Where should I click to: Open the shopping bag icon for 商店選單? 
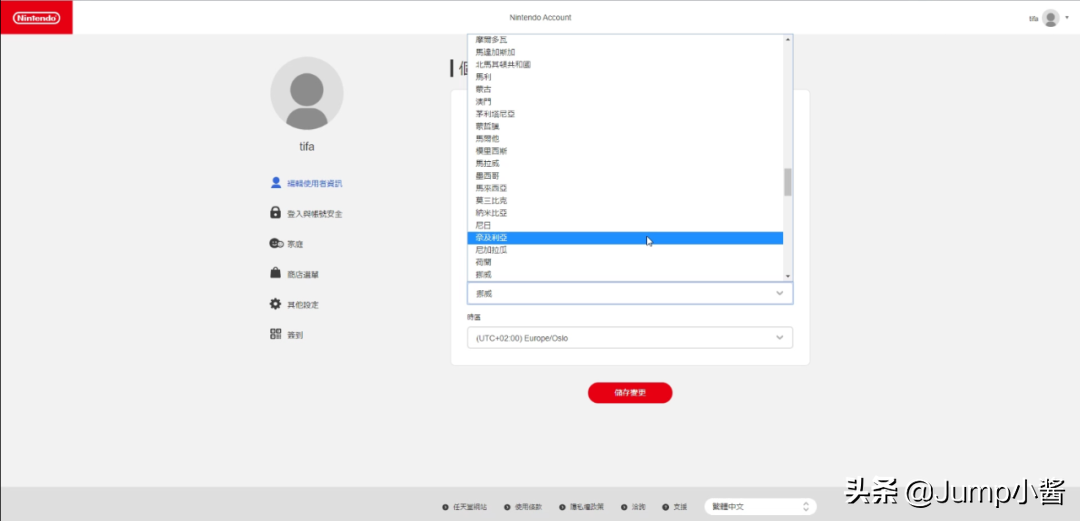point(276,274)
